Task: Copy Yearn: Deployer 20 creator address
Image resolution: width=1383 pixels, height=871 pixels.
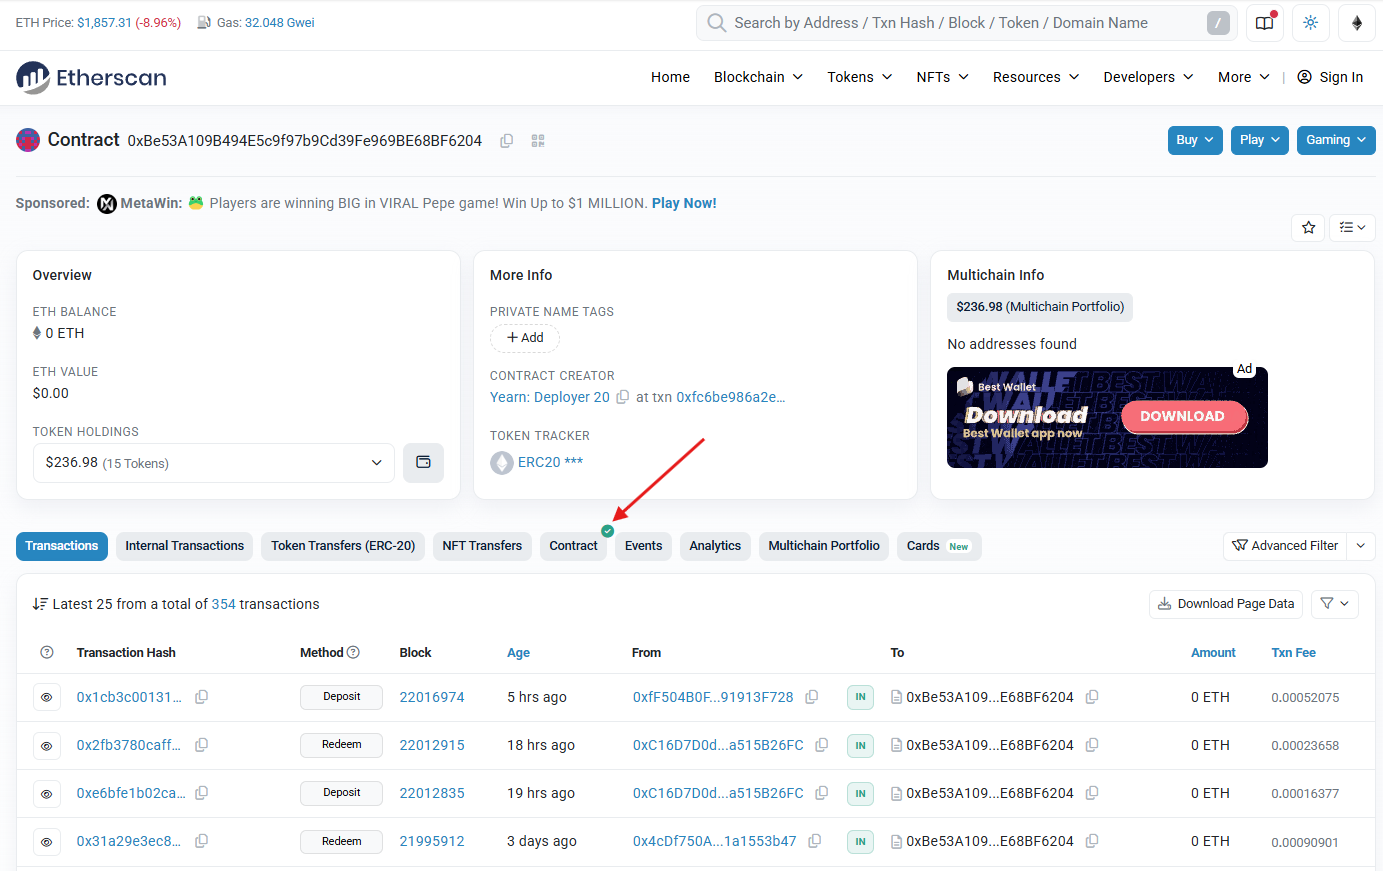Action: [622, 397]
